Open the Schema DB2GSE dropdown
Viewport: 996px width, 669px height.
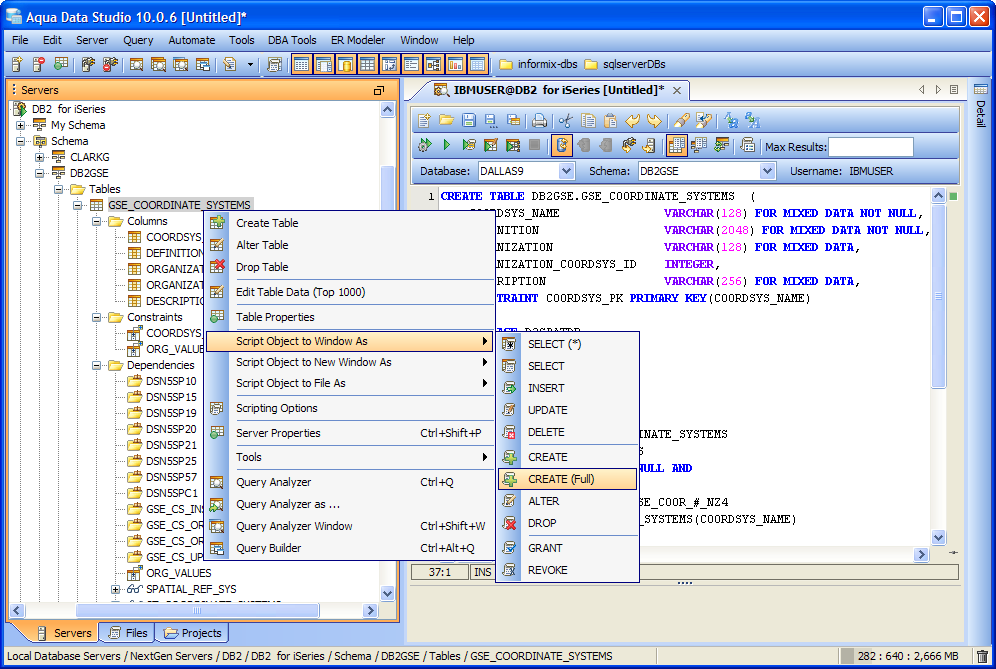click(x=767, y=171)
